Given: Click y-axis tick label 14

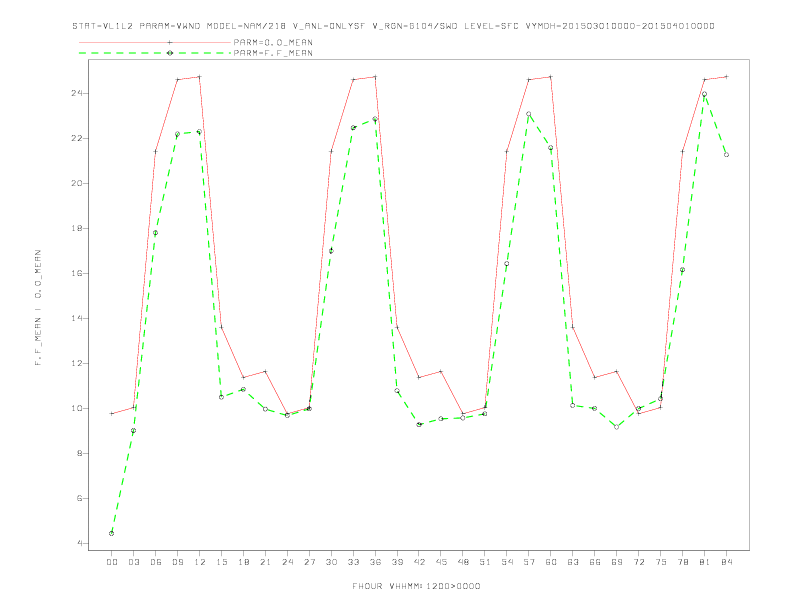Looking at the screenshot, I should [x=77, y=318].
